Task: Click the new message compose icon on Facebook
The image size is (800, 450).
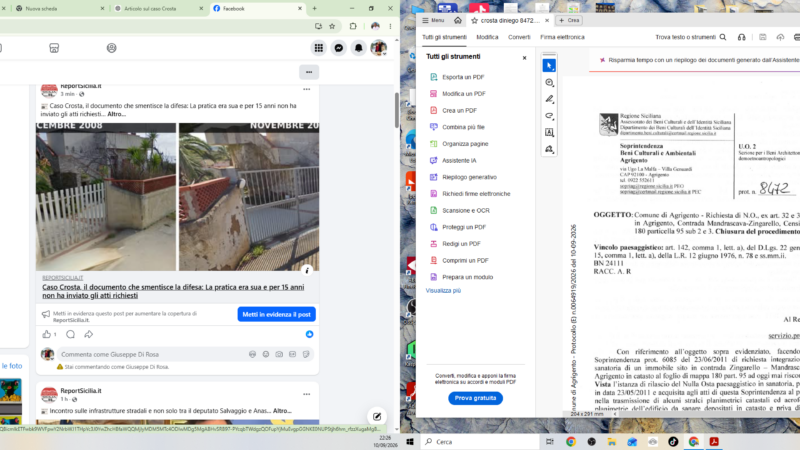Action: 377,416
